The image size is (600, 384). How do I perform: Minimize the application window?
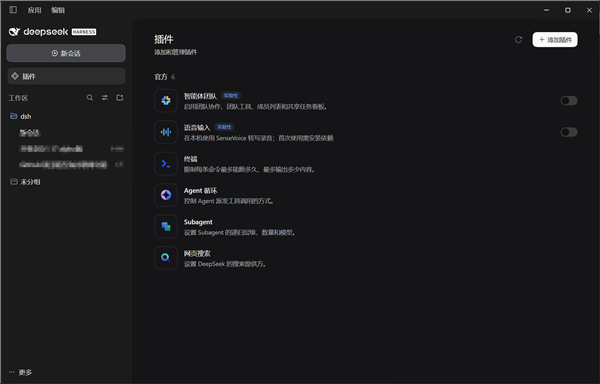click(546, 10)
